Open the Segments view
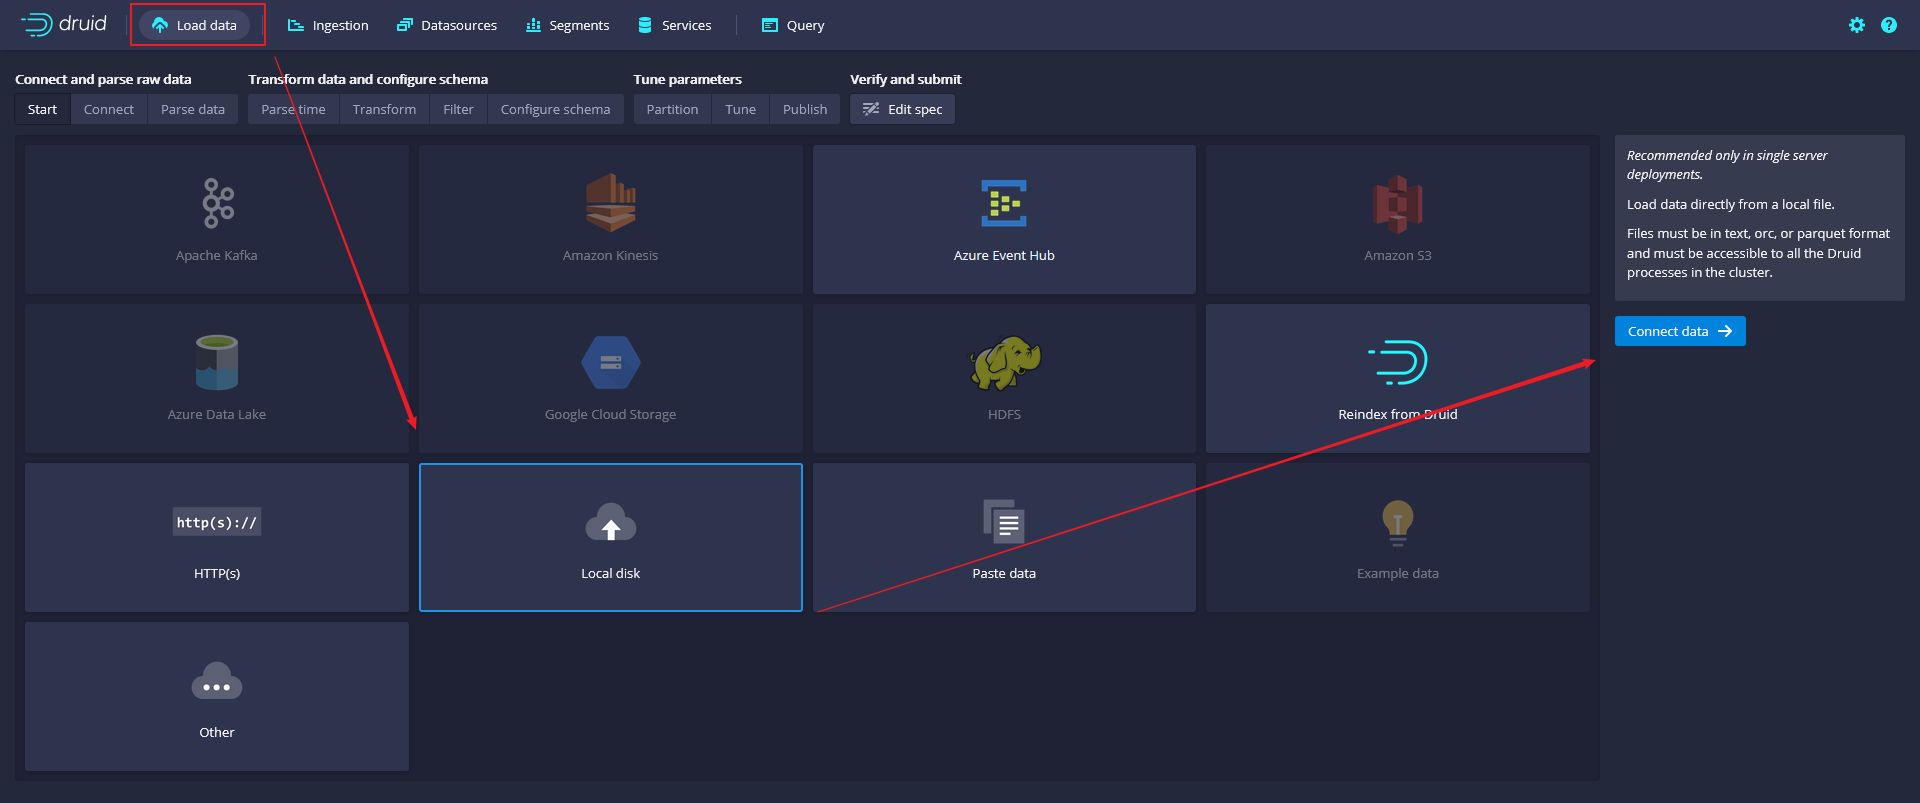Viewport: 1920px width, 803px height. click(568, 25)
